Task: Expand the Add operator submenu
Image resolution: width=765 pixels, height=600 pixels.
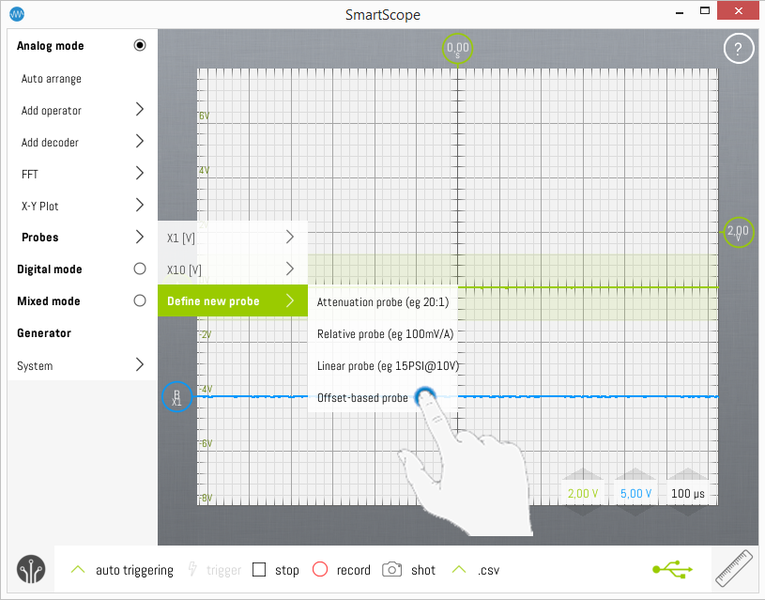Action: 139,110
